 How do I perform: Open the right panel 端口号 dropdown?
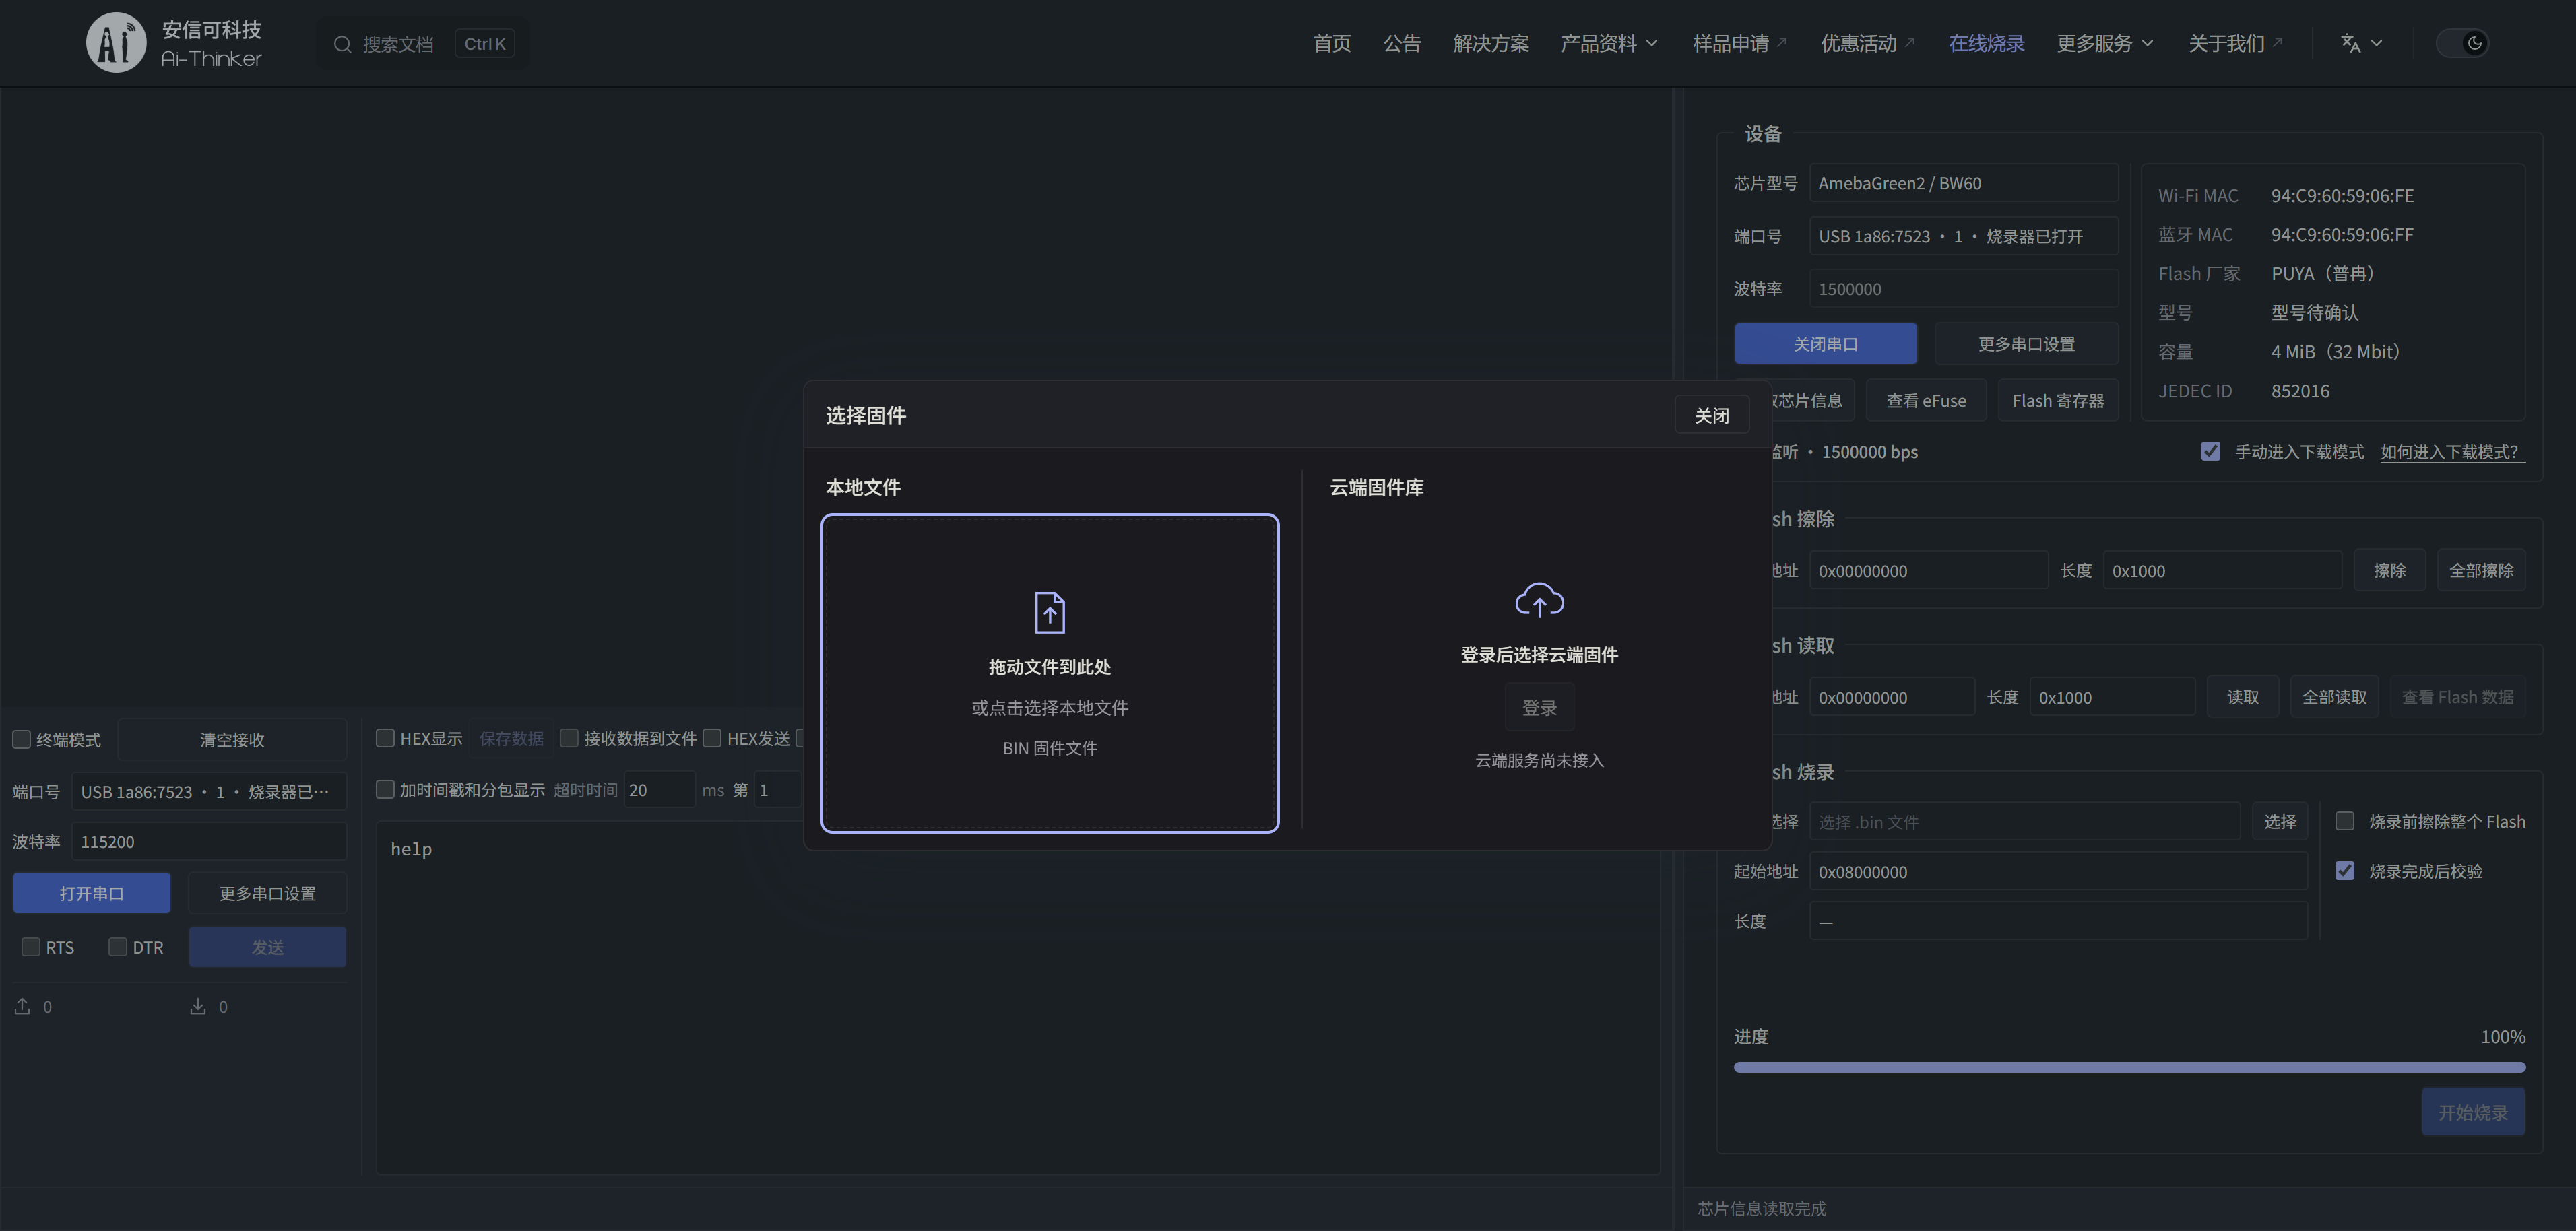coord(1963,236)
